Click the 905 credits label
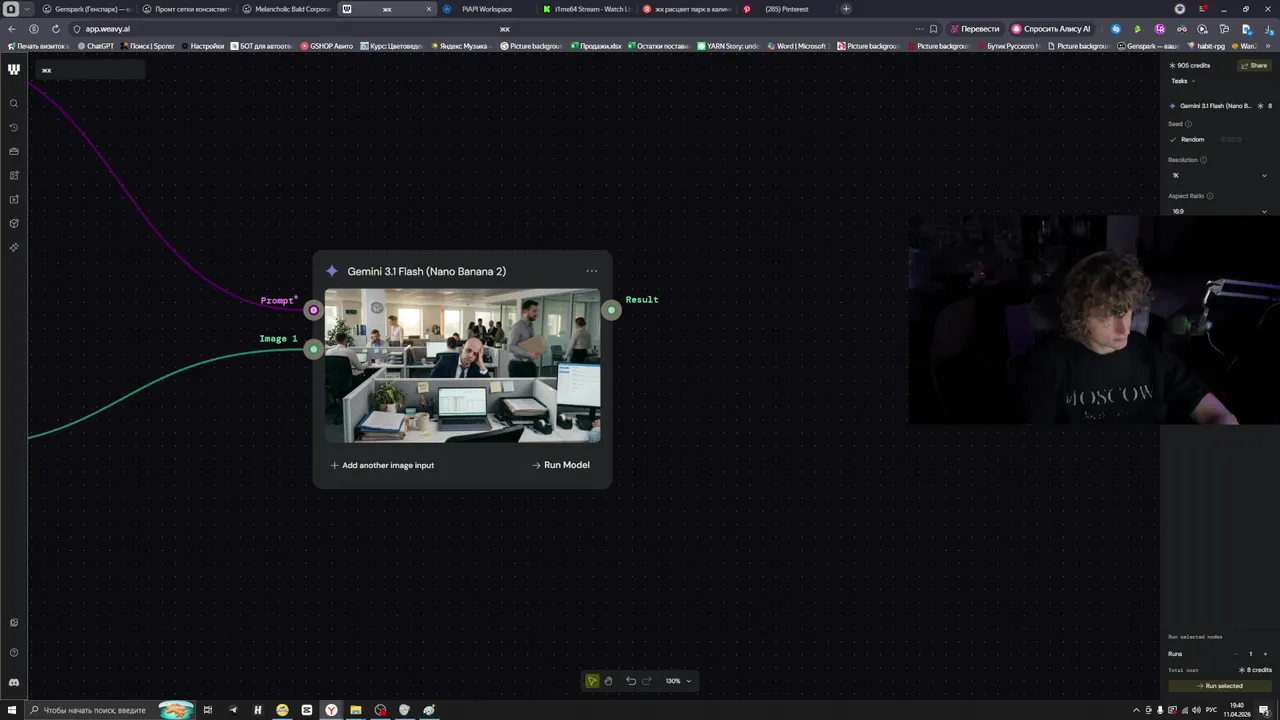This screenshot has height=720, width=1280. click(1190, 65)
